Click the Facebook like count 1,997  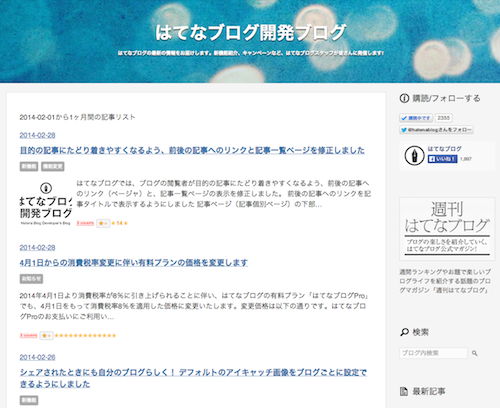coord(466,159)
